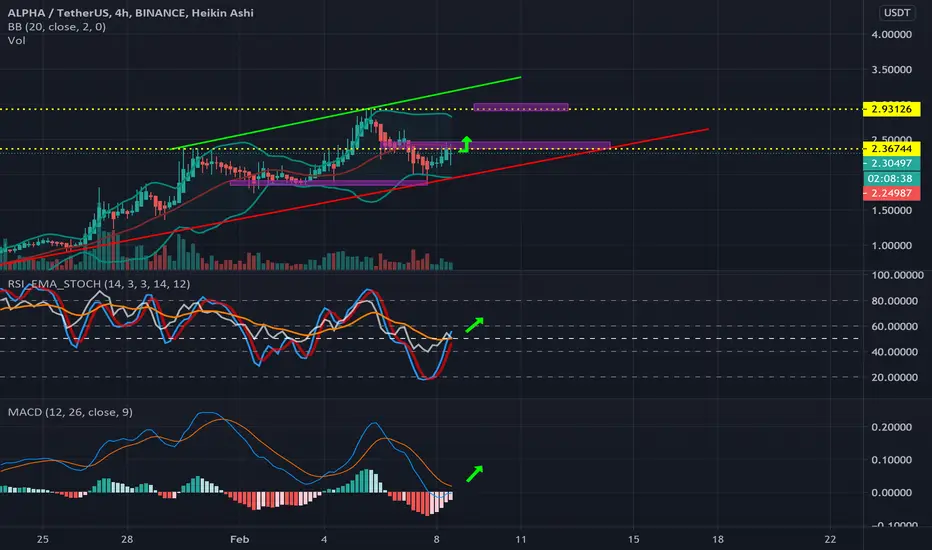Click the 1.50000 price axis value

pos(892,210)
